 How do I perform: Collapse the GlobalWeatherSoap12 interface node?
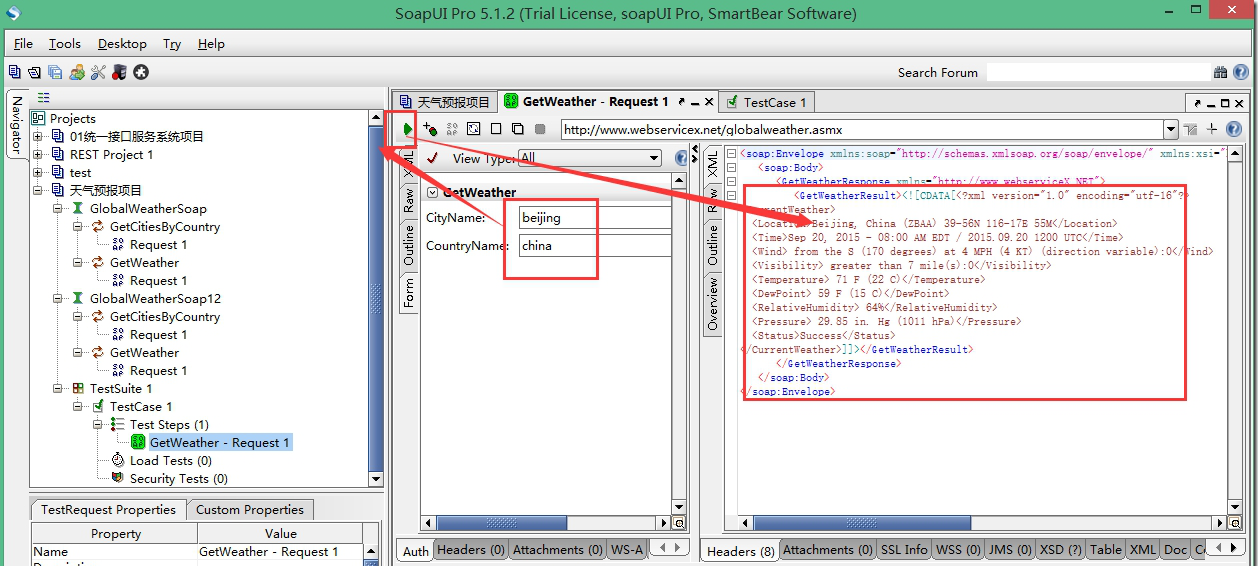click(x=58, y=299)
